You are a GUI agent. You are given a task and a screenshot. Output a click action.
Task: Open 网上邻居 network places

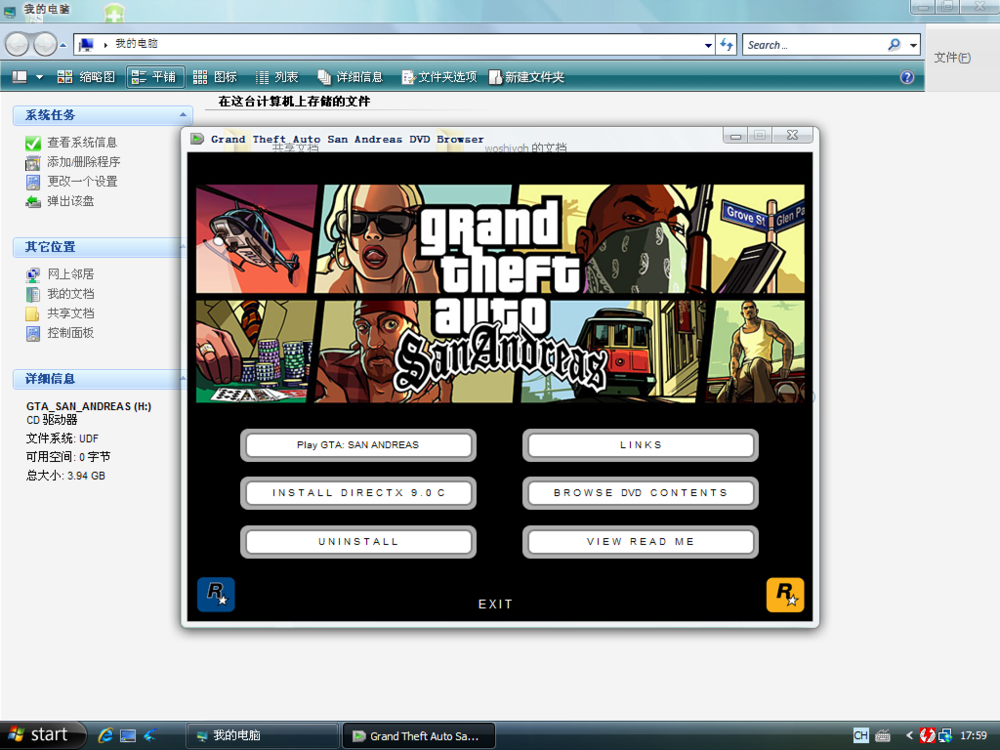click(x=70, y=274)
